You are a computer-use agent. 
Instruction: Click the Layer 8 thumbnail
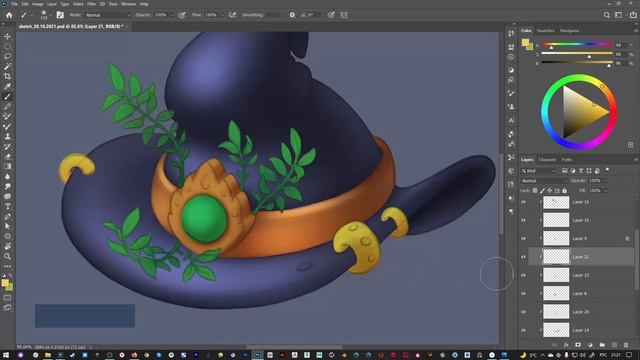pos(556,293)
